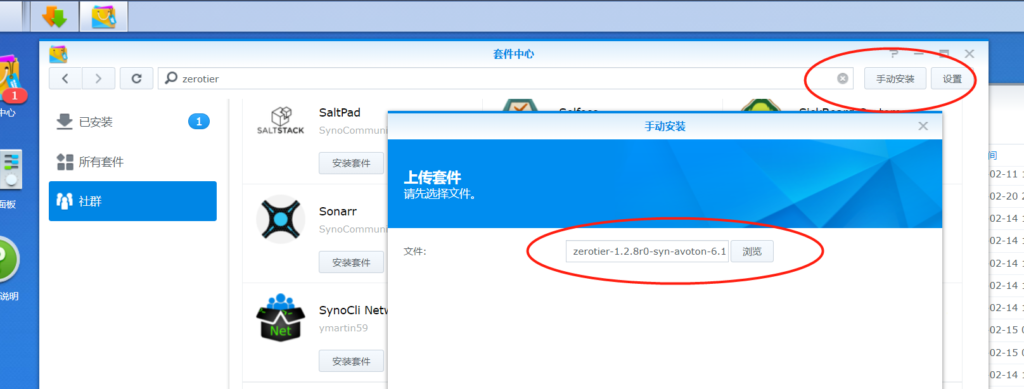Open the Sonarr package icon

pyautogui.click(x=280, y=219)
